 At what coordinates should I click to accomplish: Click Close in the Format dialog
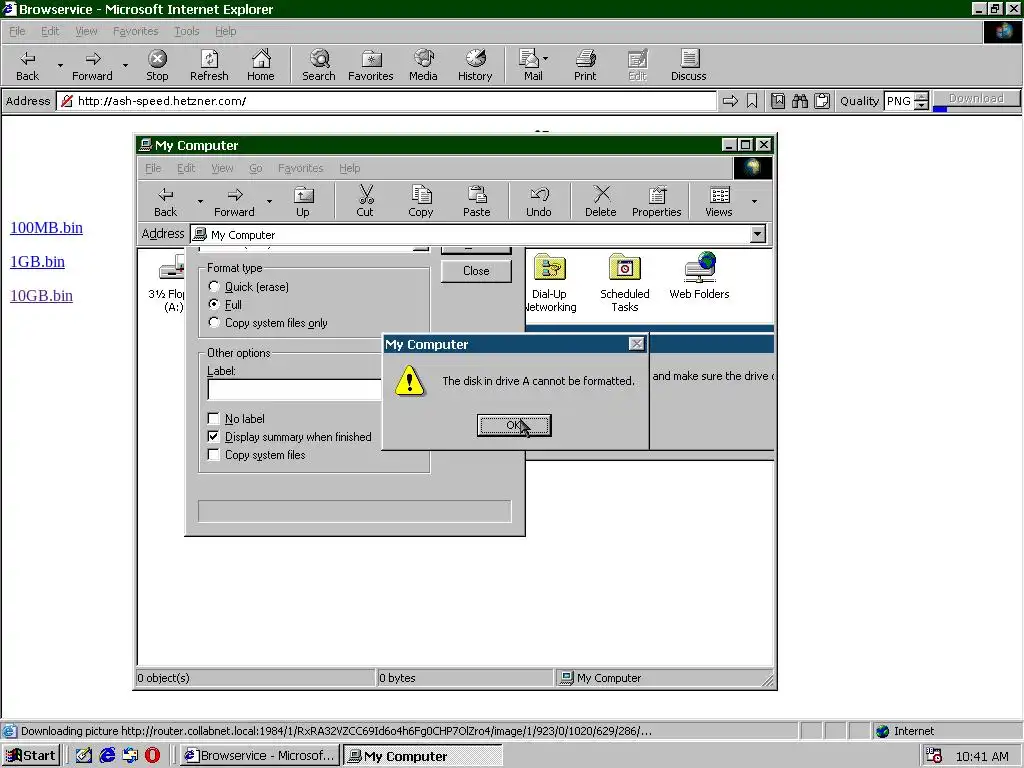(476, 271)
